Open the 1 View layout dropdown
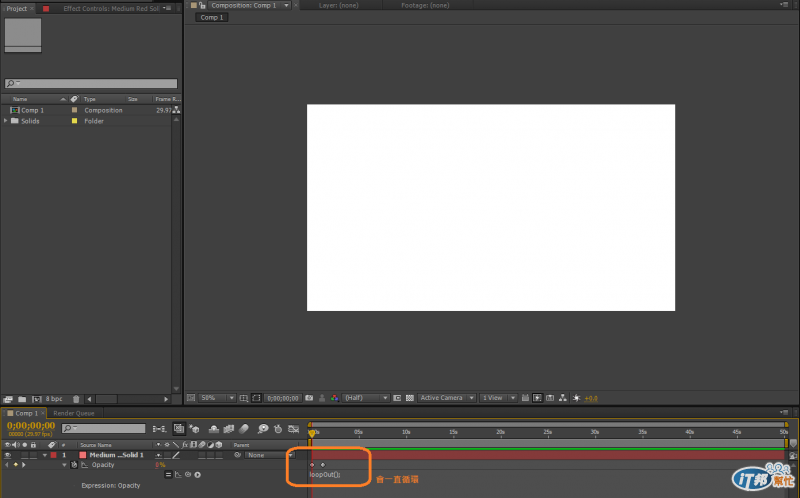This screenshot has width=800, height=498. click(x=498, y=398)
